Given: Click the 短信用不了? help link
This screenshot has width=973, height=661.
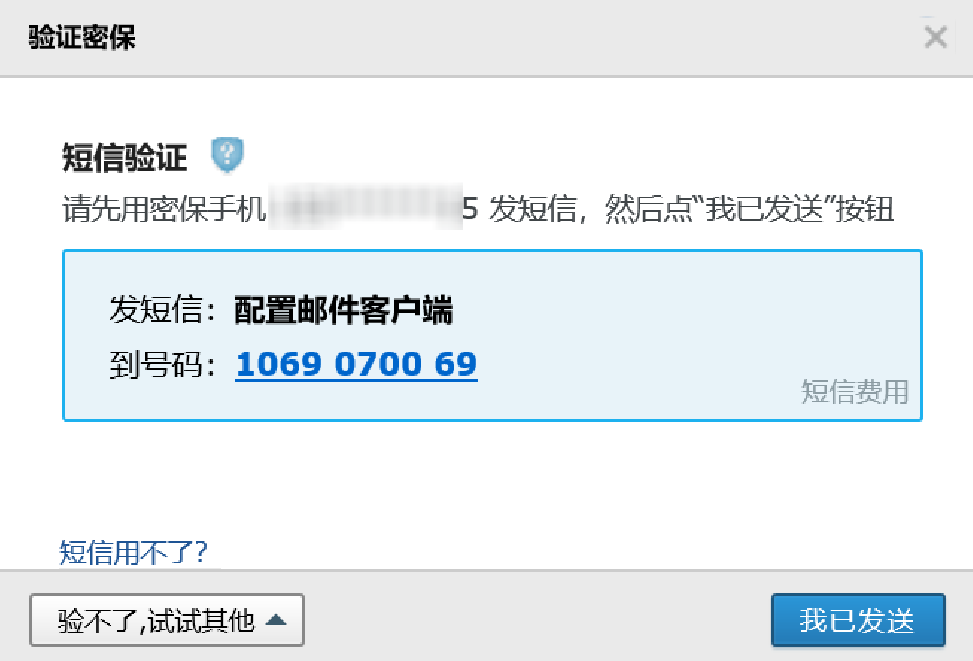Looking at the screenshot, I should click(133, 552).
